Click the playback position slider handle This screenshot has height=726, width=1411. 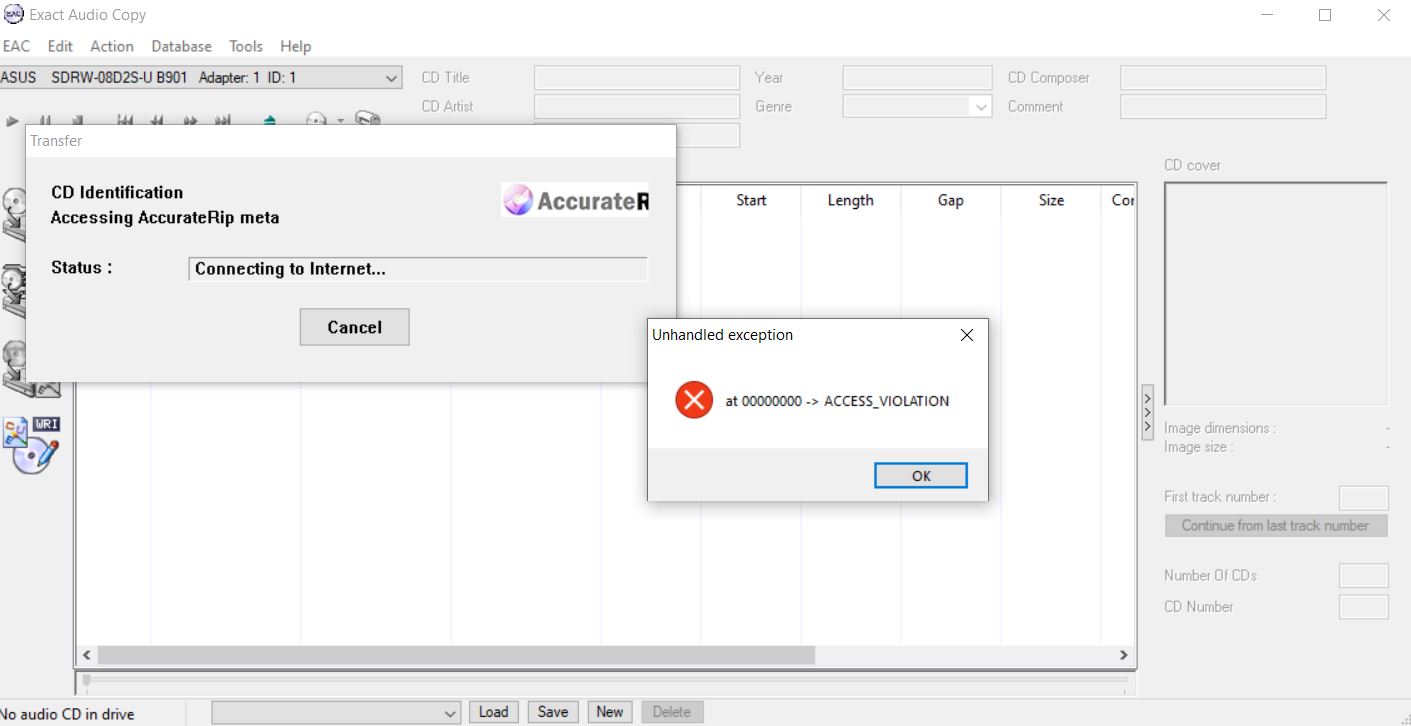click(x=87, y=681)
